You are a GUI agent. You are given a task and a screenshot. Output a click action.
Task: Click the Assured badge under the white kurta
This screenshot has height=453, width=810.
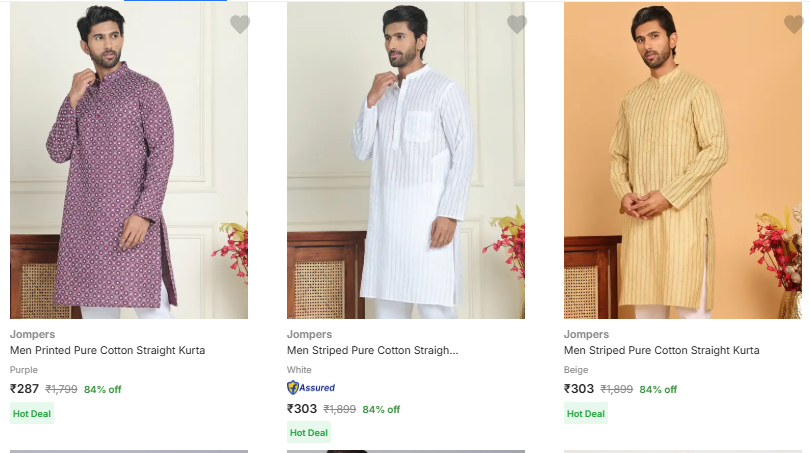click(311, 388)
